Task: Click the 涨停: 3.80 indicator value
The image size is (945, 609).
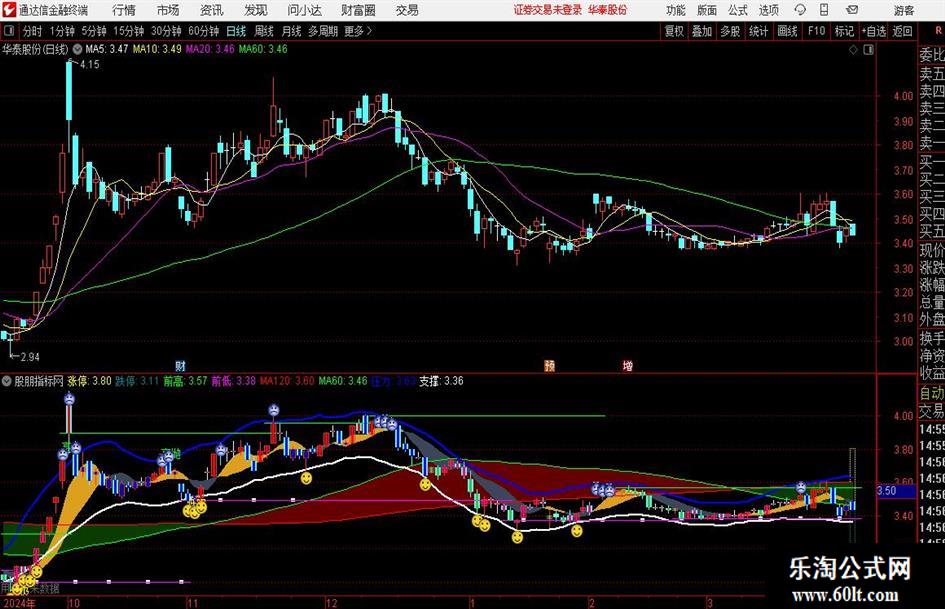Action: pyautogui.click(x=89, y=381)
